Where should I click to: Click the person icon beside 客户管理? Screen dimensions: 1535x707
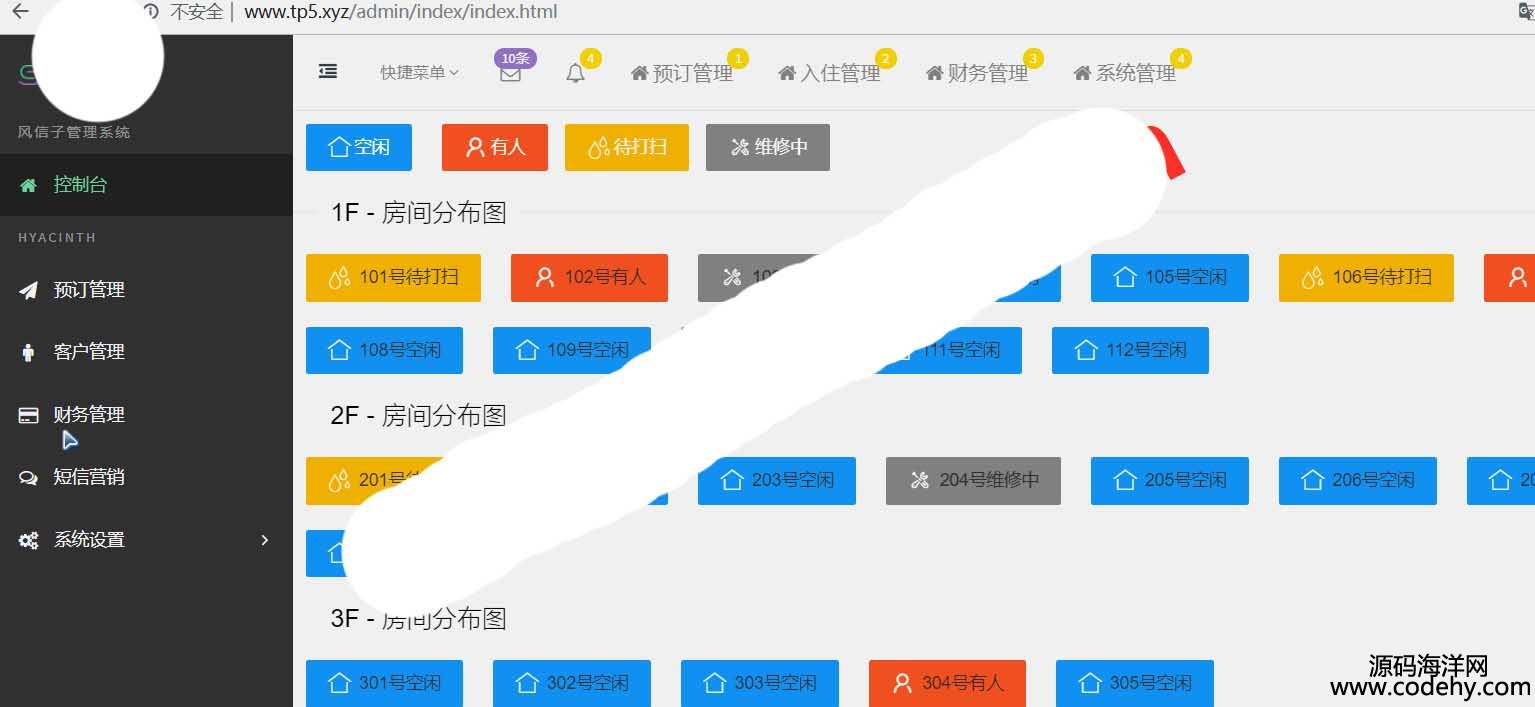28,352
